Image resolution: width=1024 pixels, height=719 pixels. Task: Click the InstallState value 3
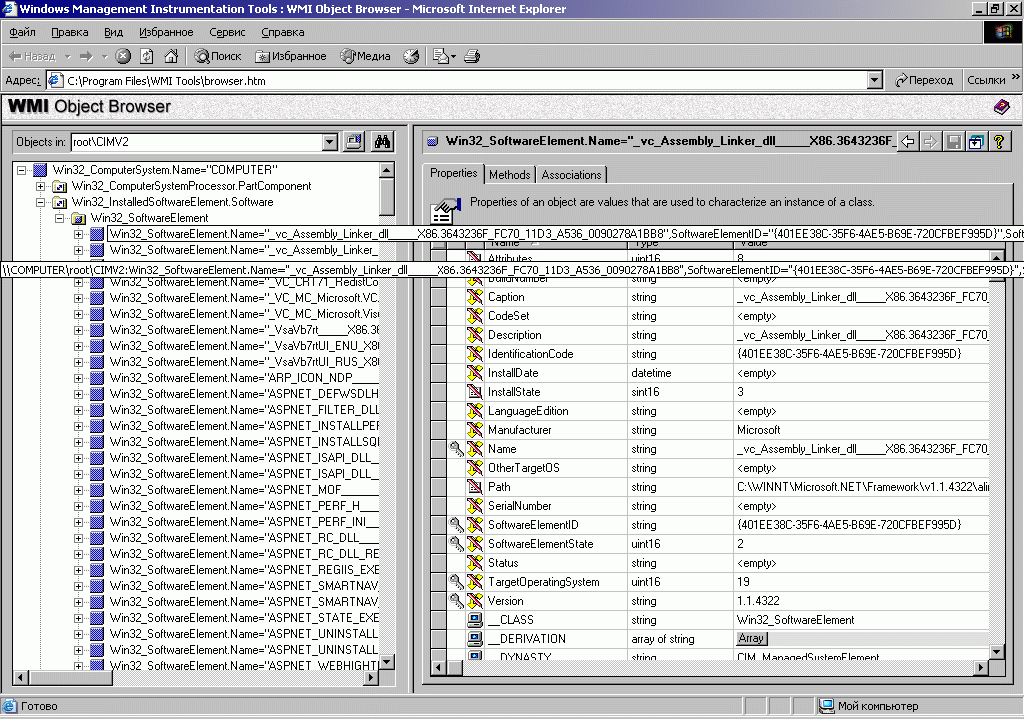point(740,392)
